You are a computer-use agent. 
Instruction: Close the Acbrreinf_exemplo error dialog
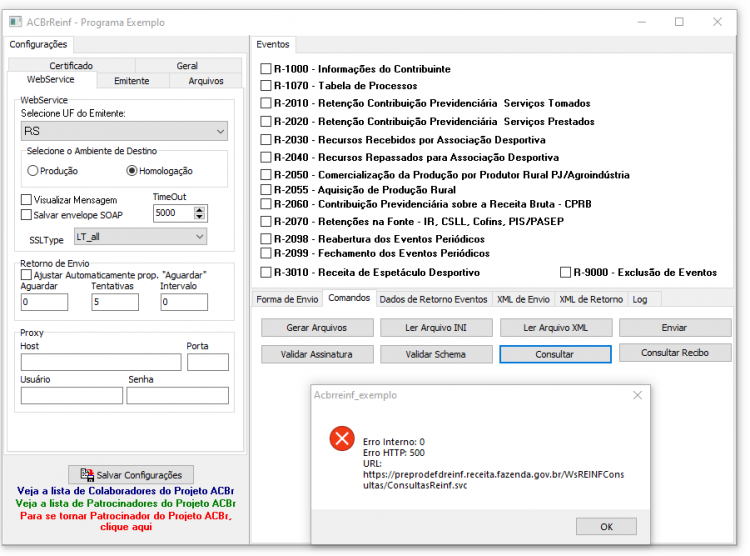(x=637, y=395)
